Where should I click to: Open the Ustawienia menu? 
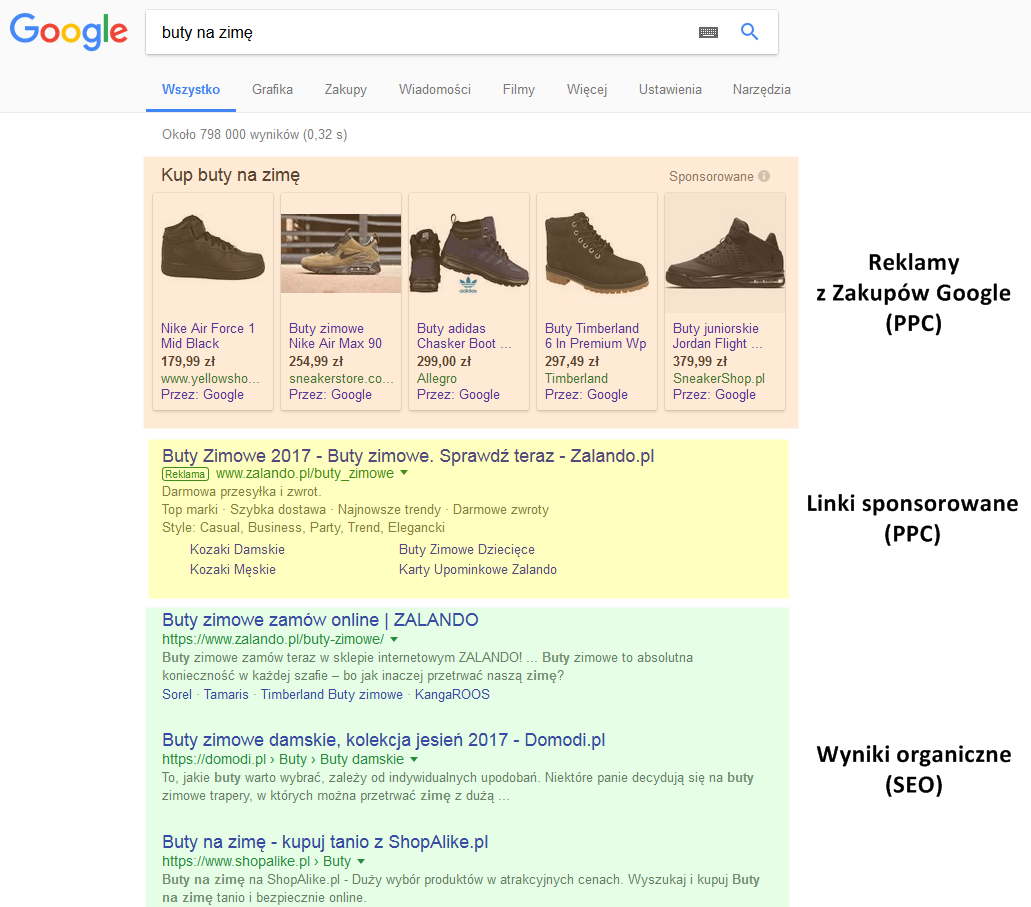pyautogui.click(x=670, y=89)
